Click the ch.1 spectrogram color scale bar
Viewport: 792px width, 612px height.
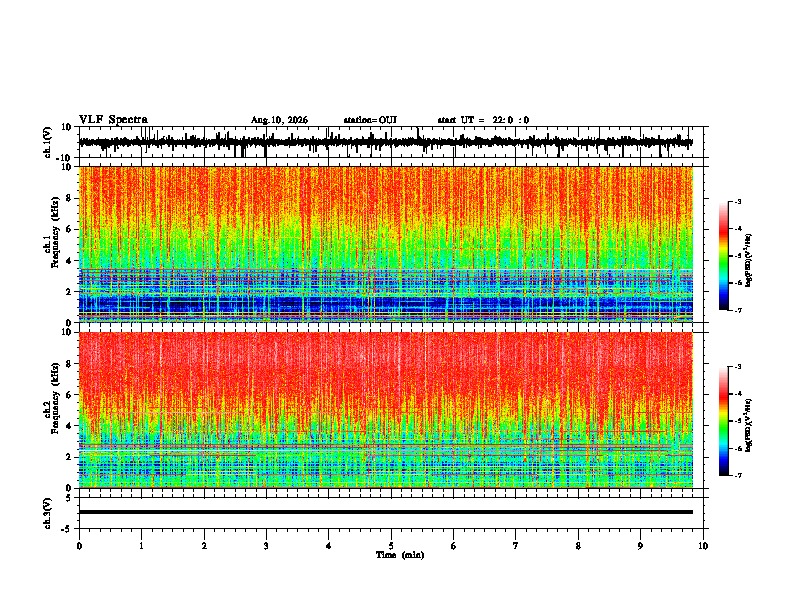tap(724, 256)
